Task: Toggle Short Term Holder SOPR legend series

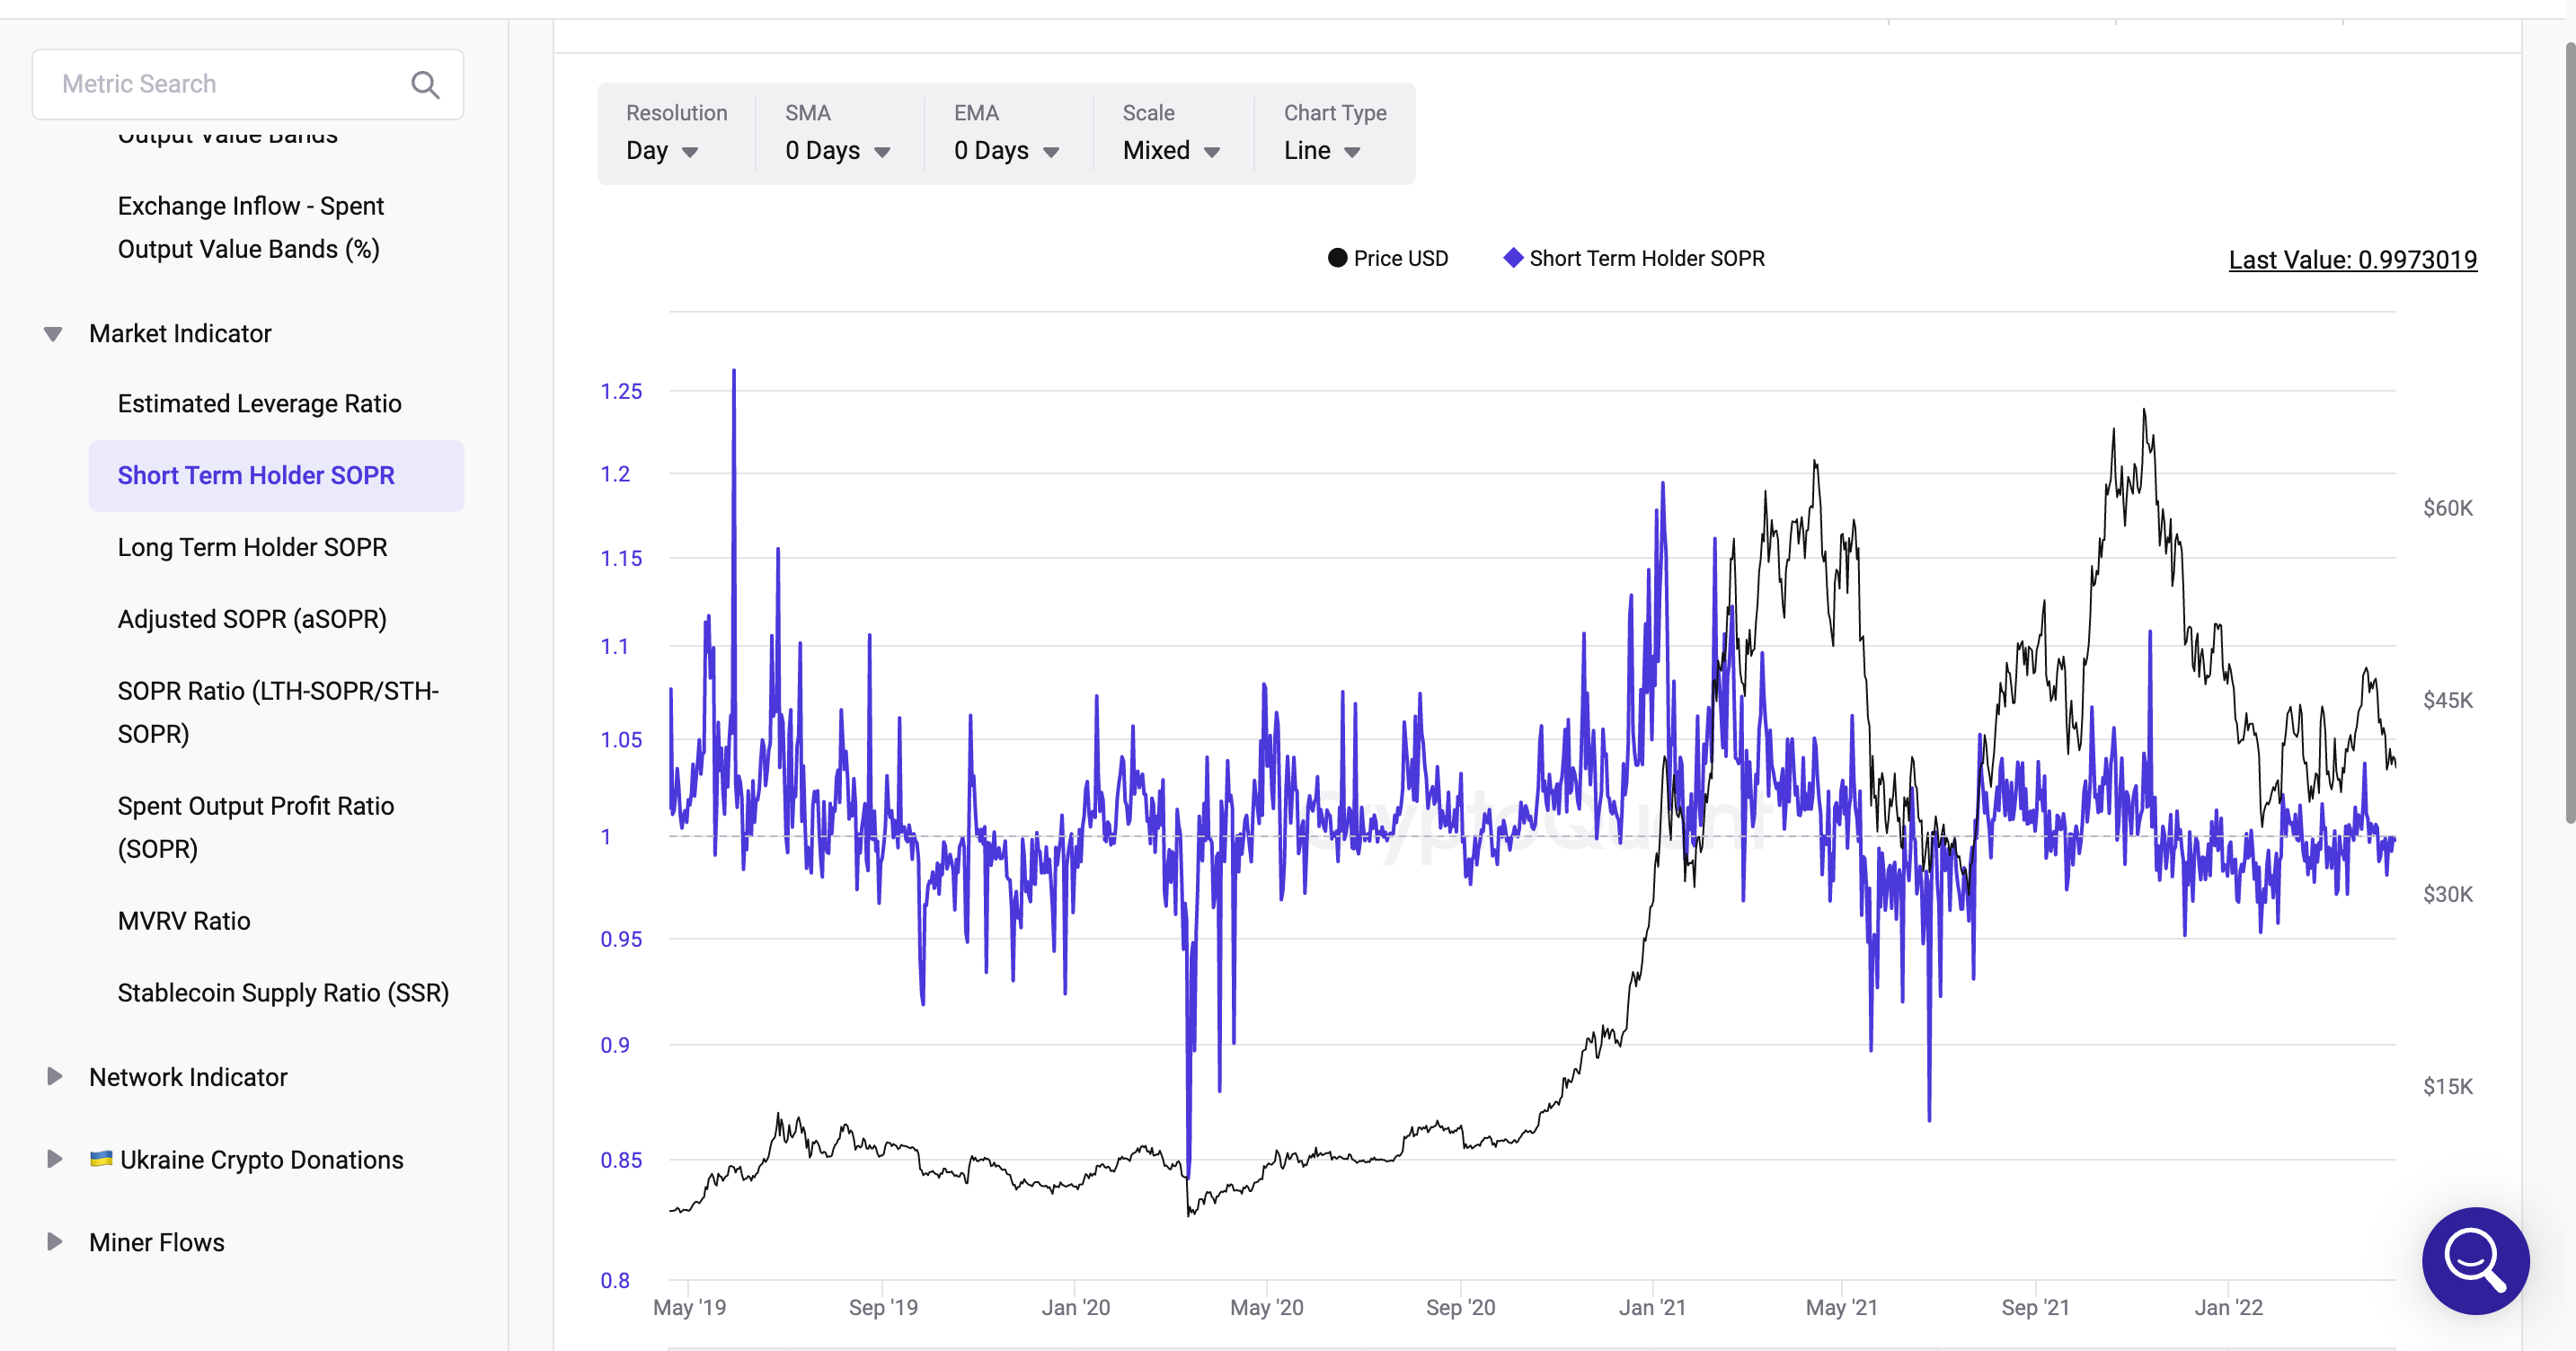Action: click(1634, 258)
